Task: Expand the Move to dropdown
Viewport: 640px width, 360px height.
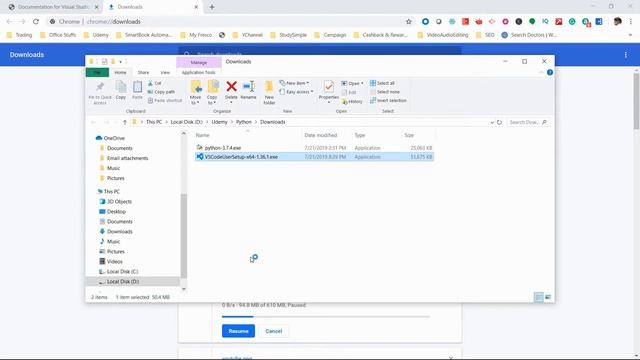Action: (196, 100)
